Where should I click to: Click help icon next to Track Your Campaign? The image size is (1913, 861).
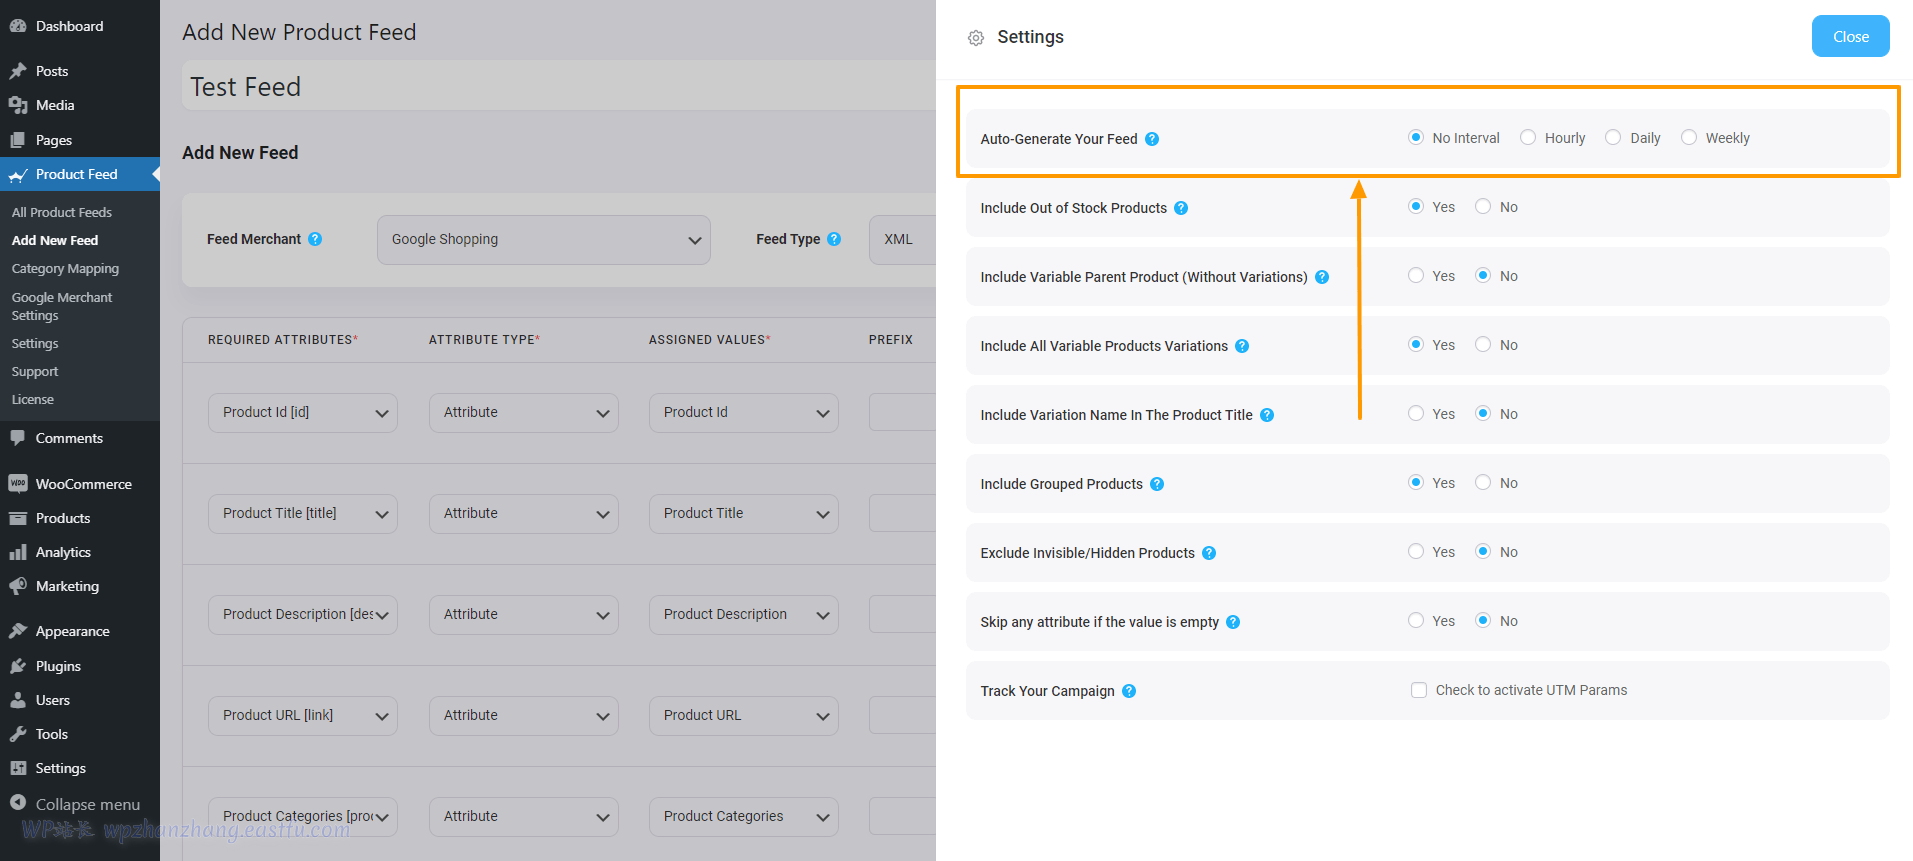pyautogui.click(x=1129, y=691)
